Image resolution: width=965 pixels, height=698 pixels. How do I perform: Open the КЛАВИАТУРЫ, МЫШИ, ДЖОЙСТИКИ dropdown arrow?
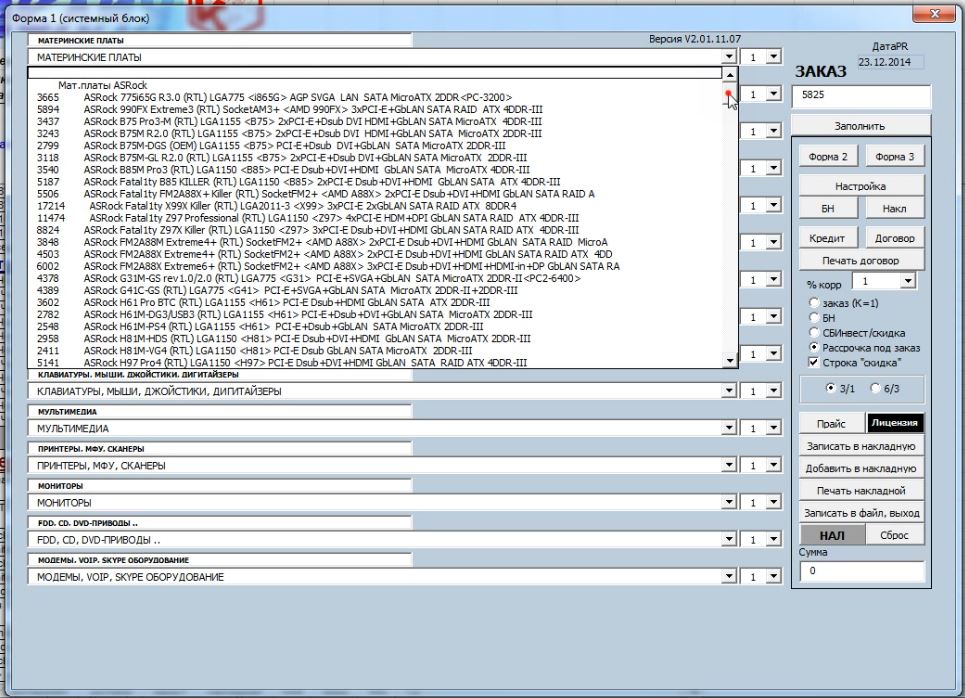[729, 391]
